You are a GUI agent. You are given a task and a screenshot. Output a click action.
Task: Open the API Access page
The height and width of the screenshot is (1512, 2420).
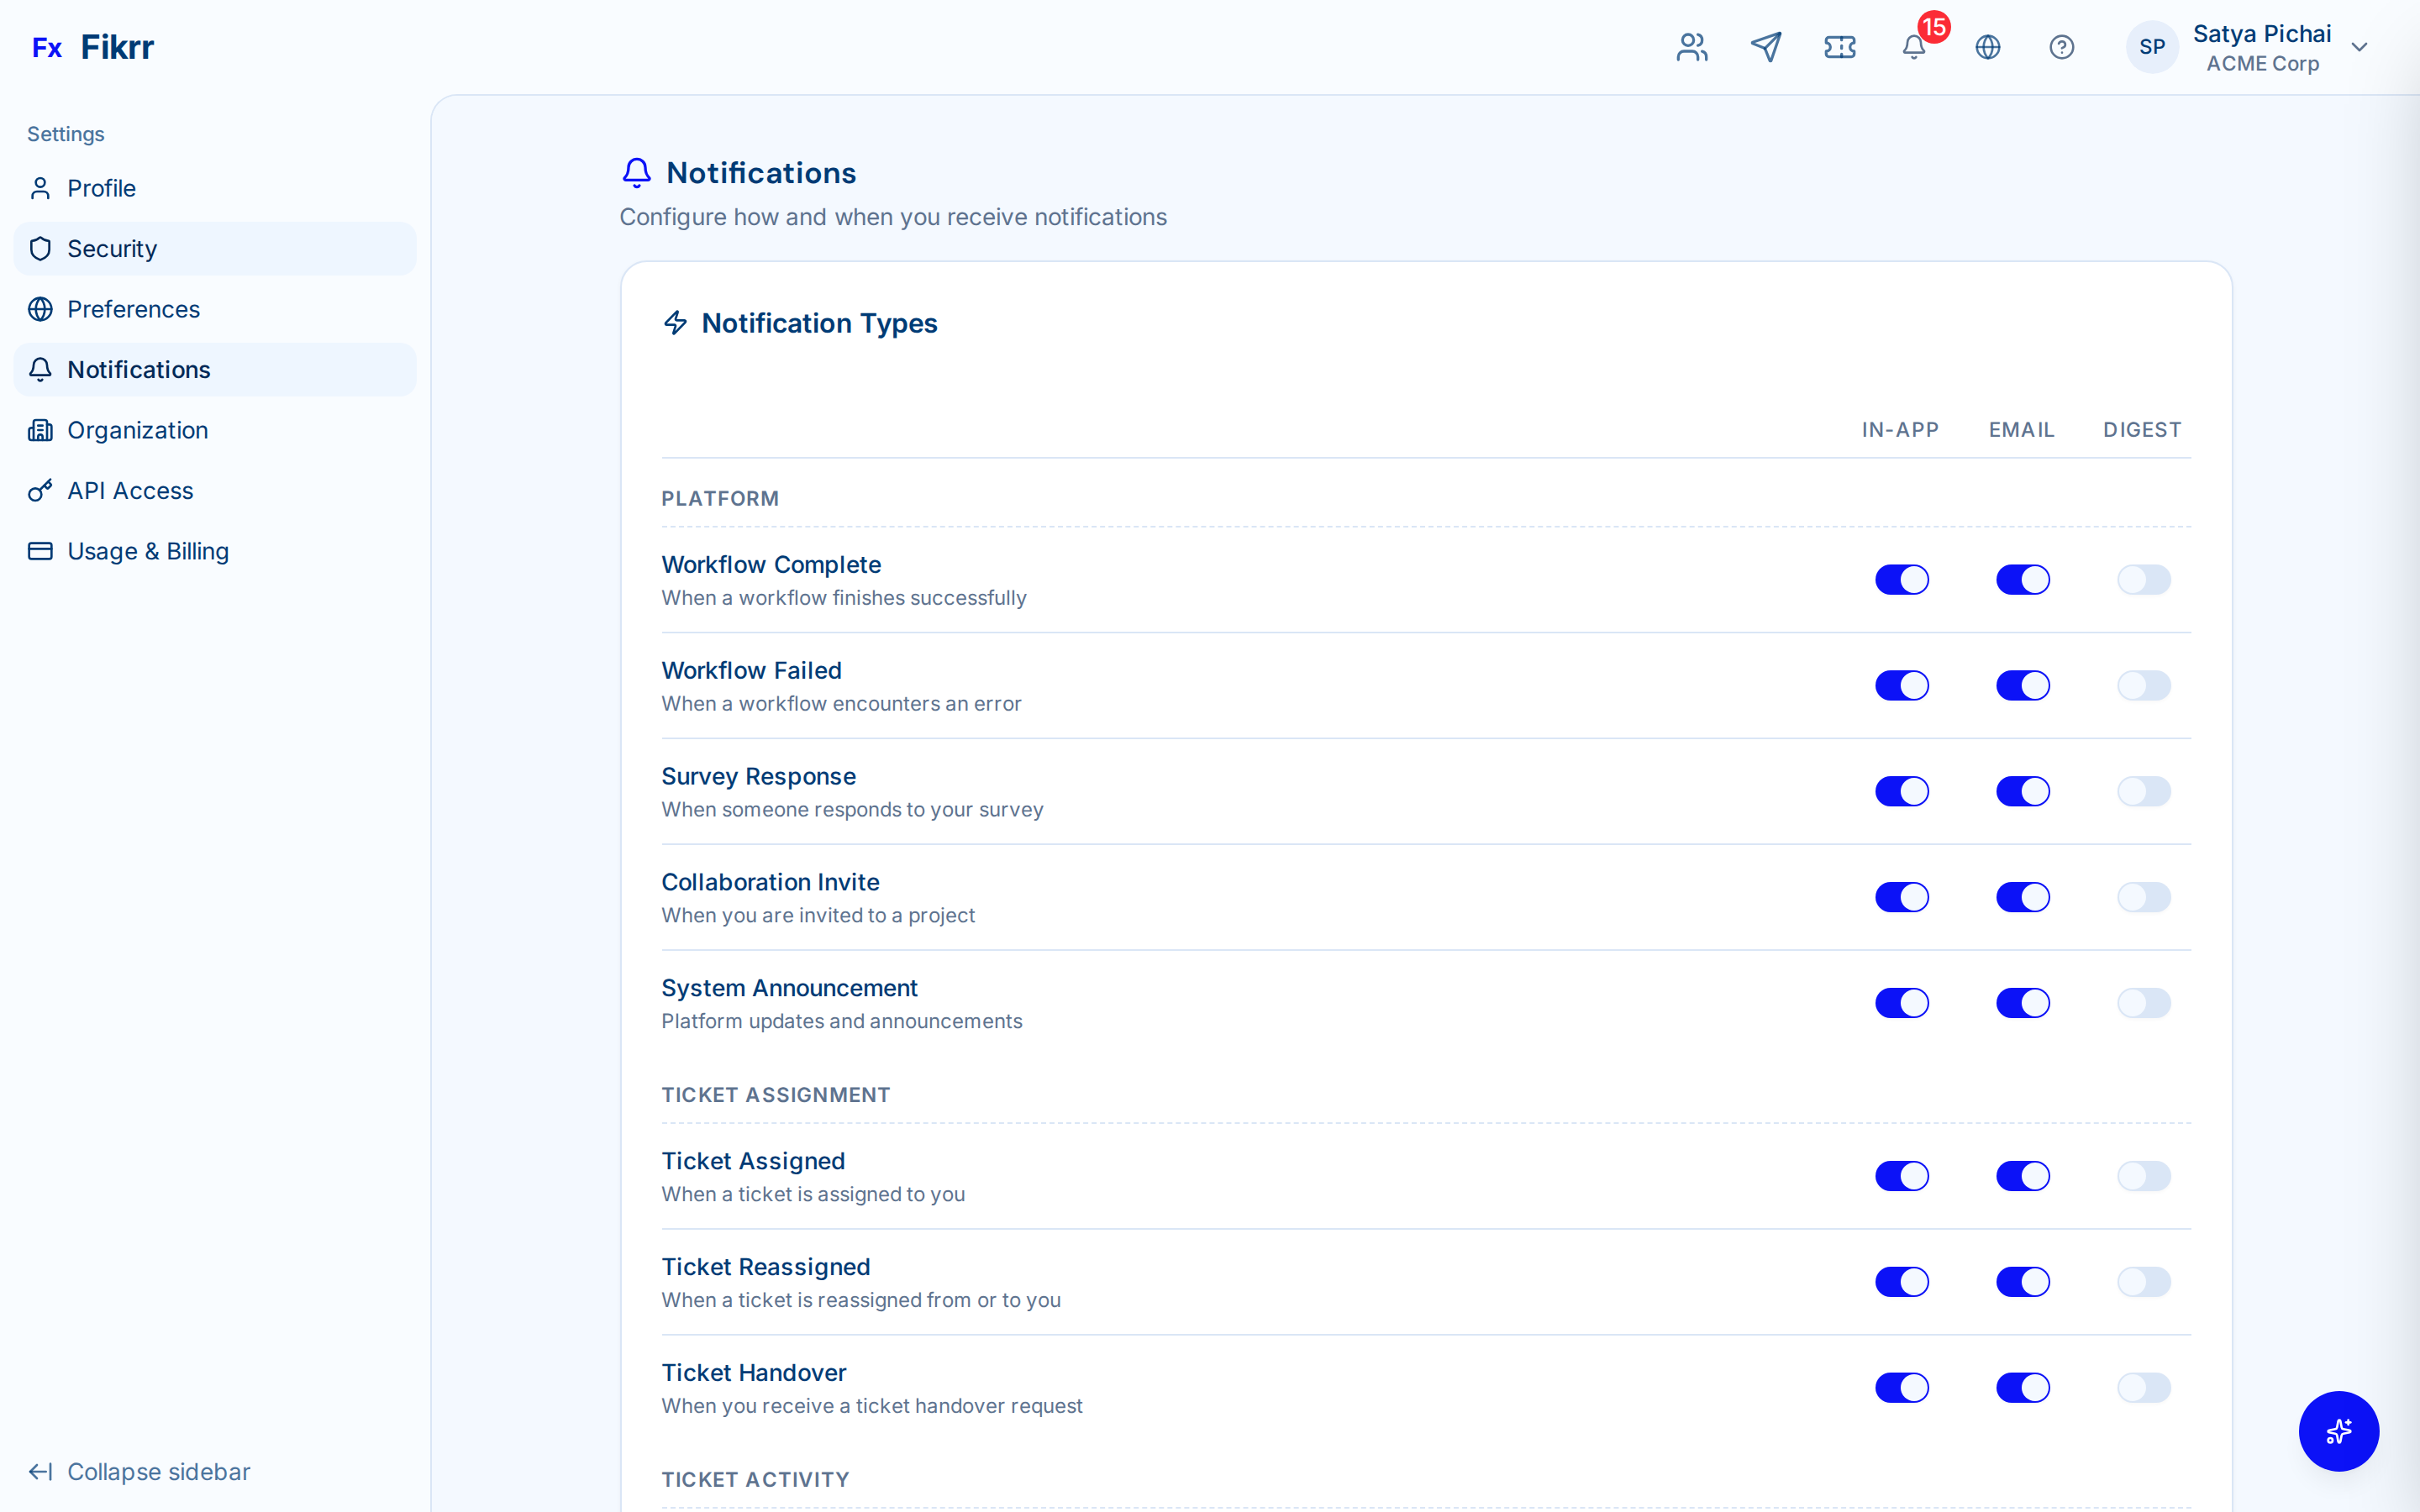pyautogui.click(x=130, y=490)
